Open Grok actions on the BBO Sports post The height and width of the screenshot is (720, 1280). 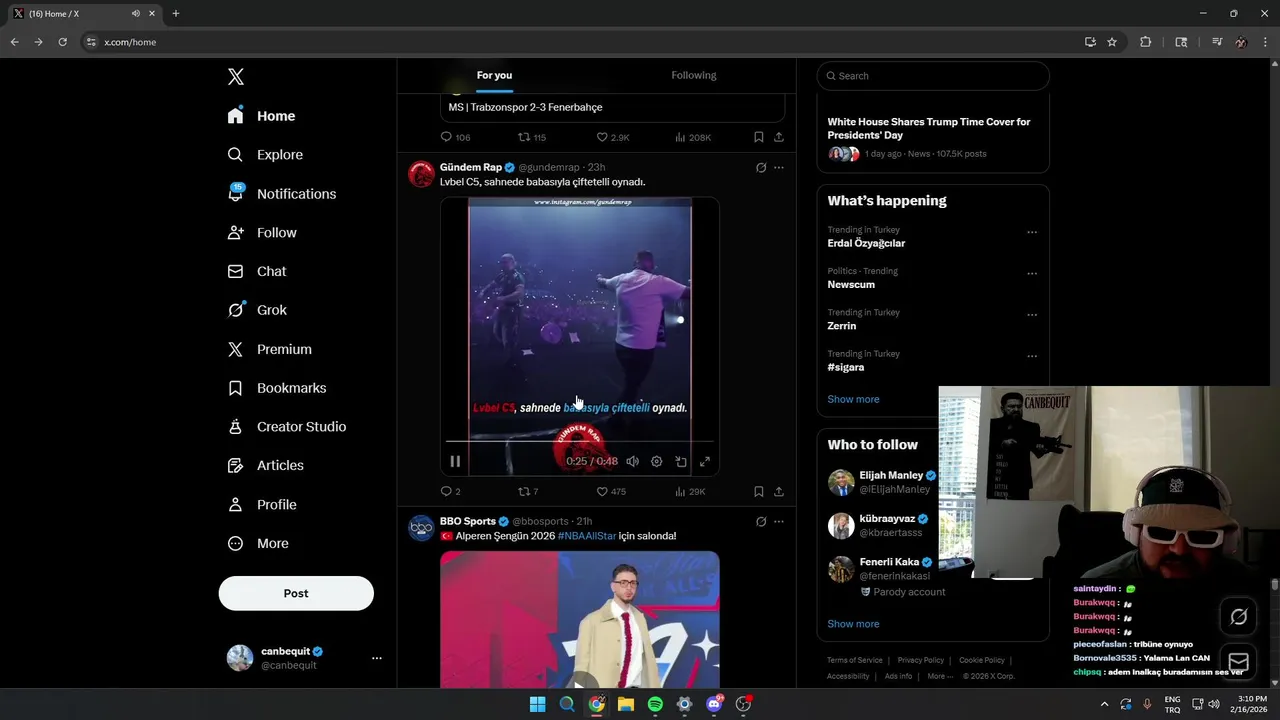click(761, 521)
